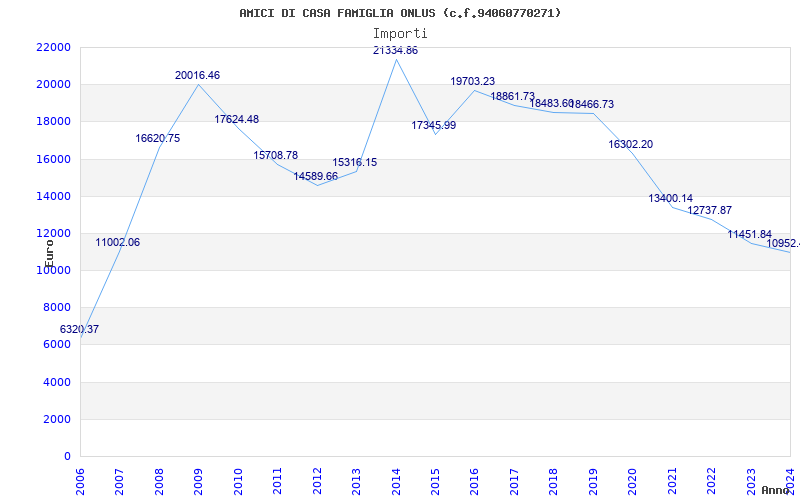
Task: Click the 15316.15 data label
Action: 355,163
